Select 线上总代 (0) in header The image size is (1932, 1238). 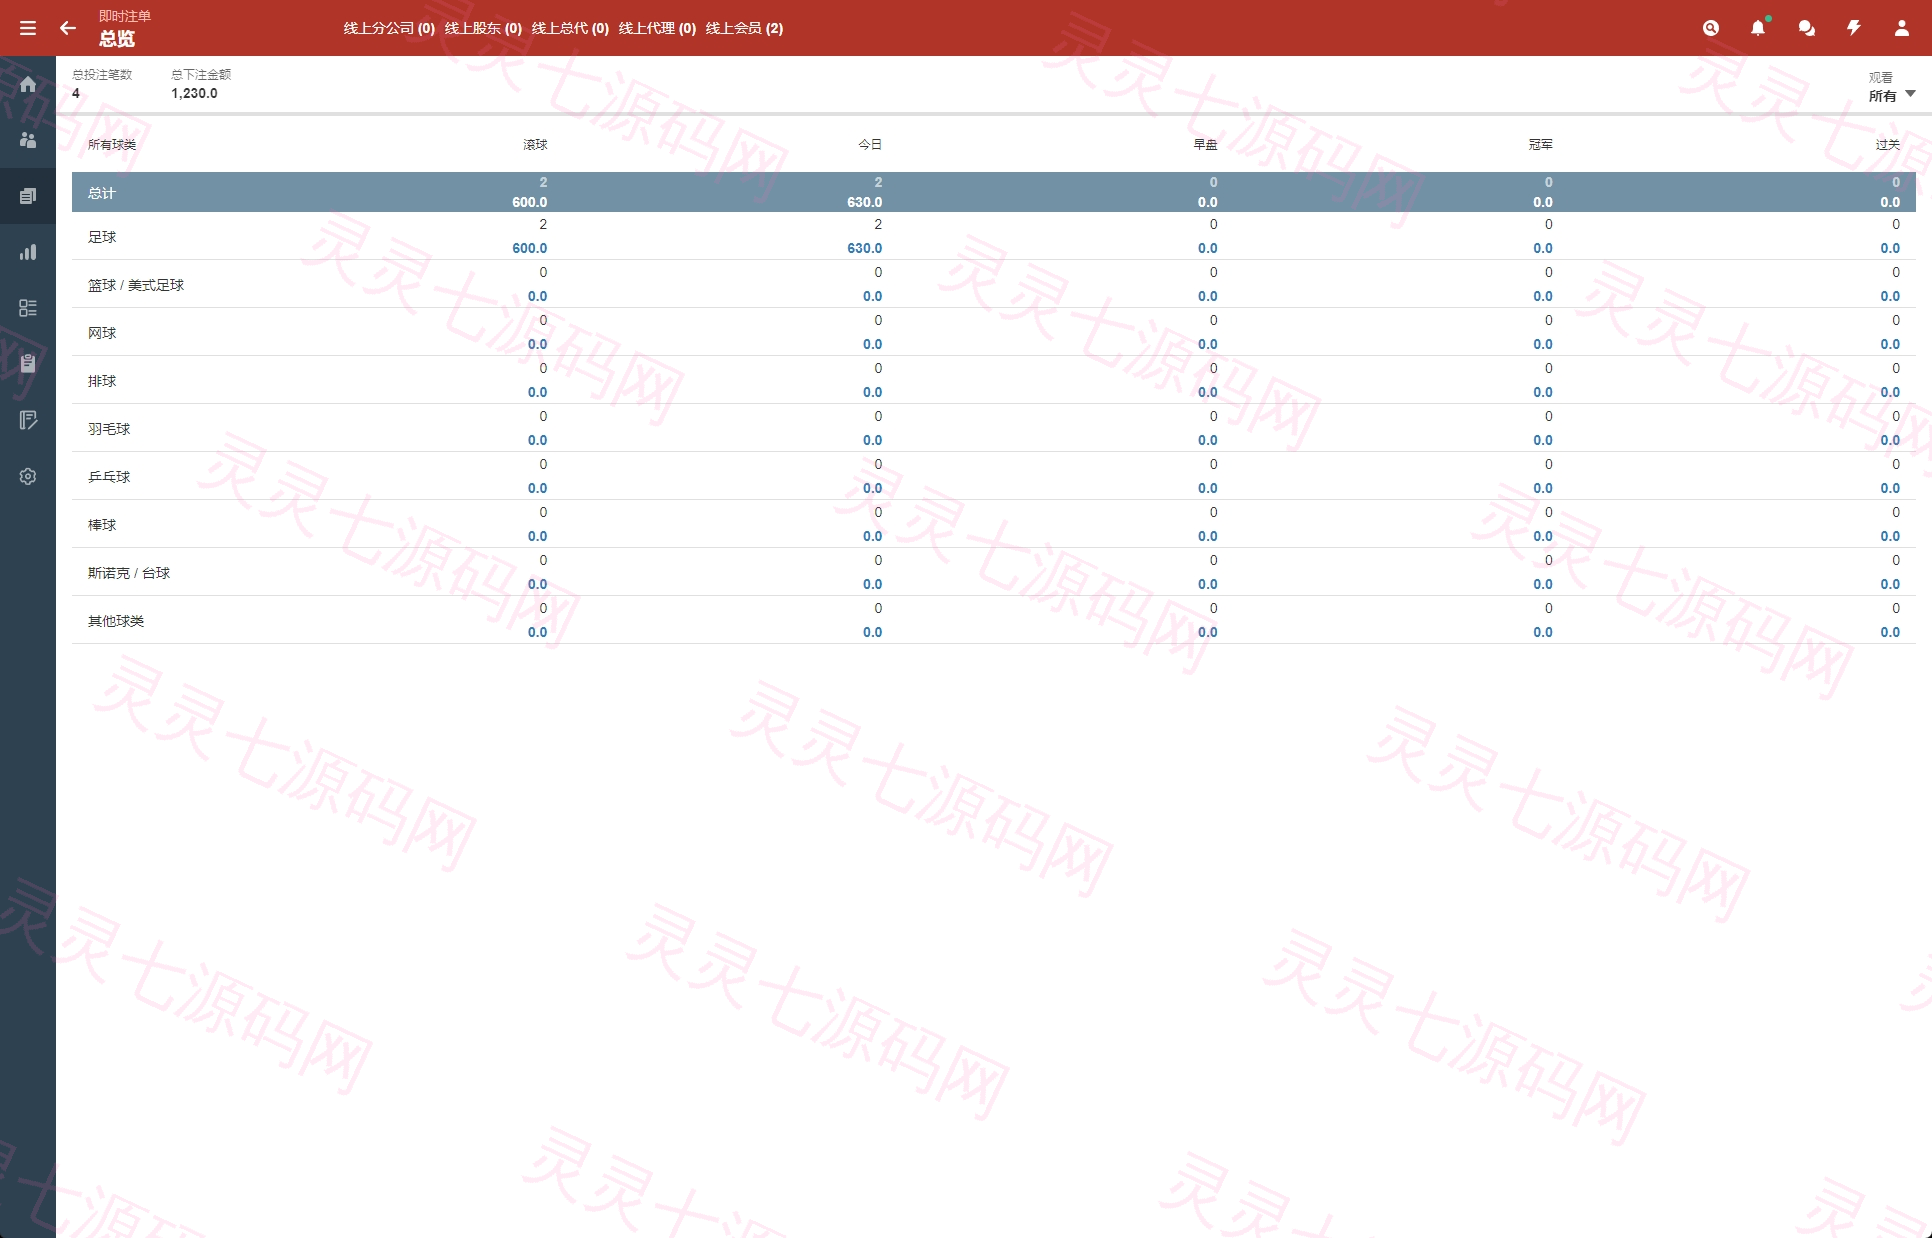pos(570,28)
